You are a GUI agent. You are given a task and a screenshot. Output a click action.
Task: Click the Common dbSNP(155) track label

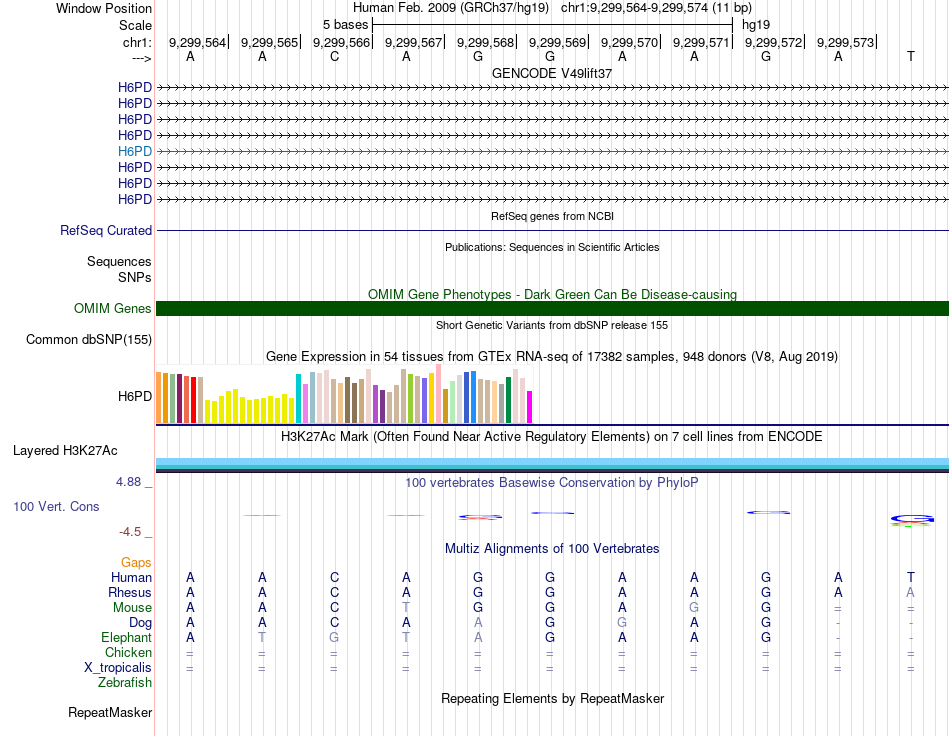(89, 340)
